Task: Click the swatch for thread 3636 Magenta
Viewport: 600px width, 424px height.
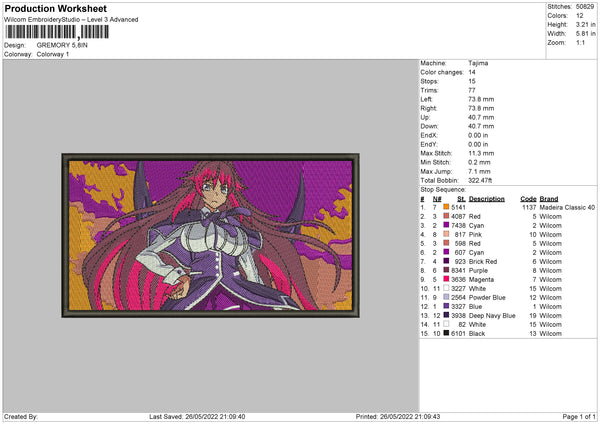Action: coord(446,279)
